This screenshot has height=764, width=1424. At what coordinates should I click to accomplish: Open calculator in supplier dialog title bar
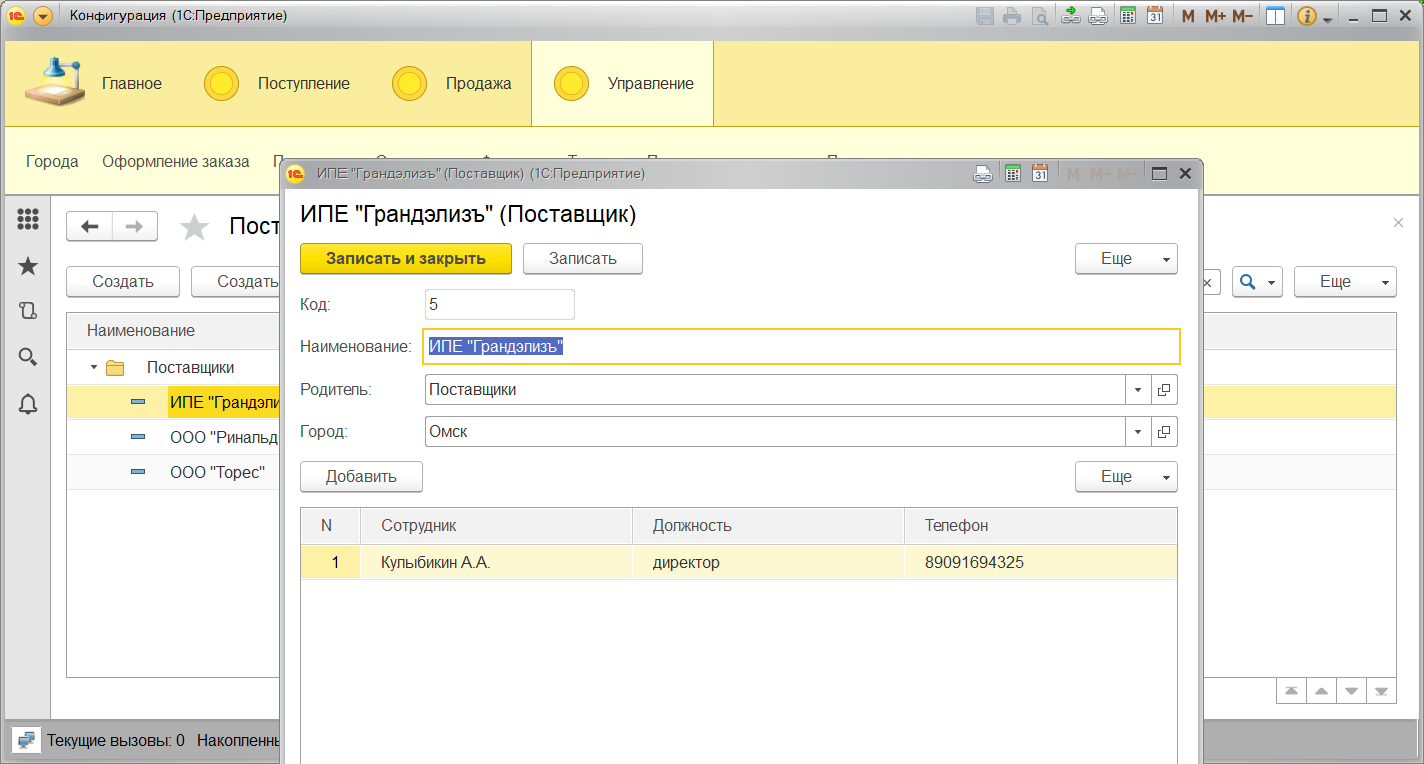[1012, 173]
